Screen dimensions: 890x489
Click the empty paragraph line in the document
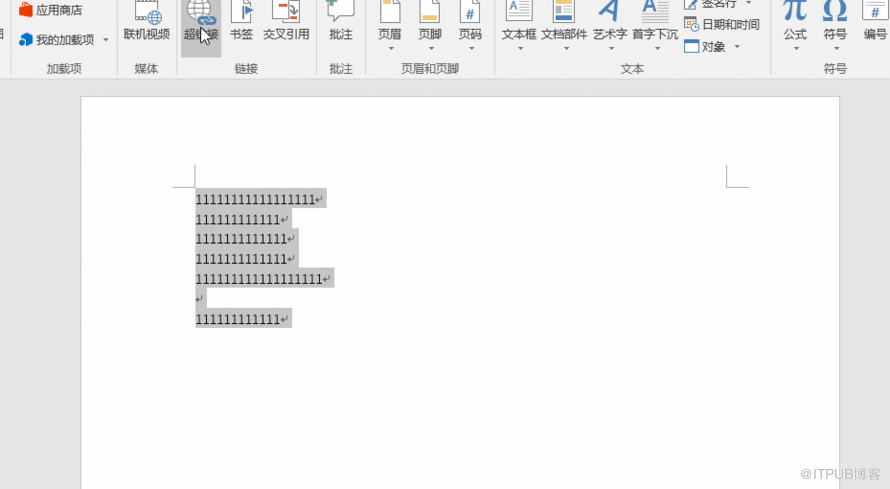pos(200,299)
